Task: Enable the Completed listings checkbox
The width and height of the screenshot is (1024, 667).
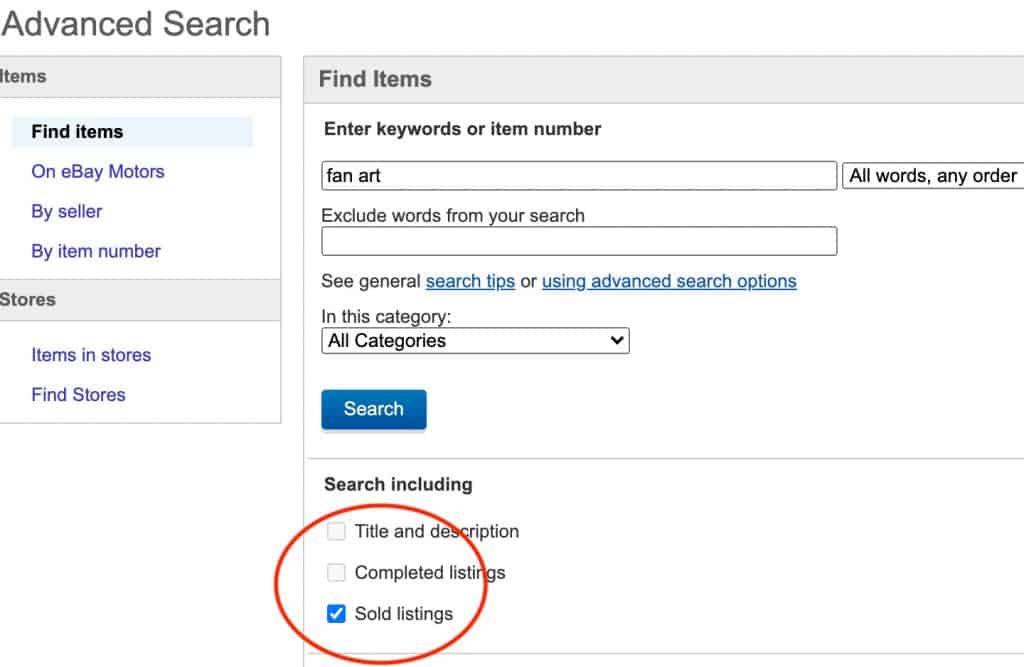Action: (336, 572)
